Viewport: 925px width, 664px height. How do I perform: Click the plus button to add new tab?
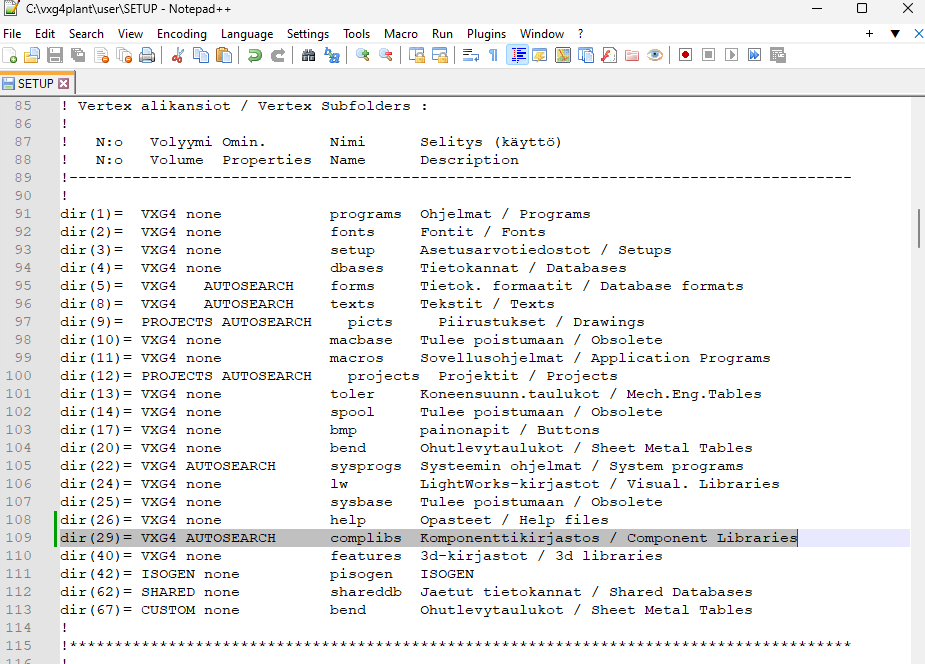point(870,33)
